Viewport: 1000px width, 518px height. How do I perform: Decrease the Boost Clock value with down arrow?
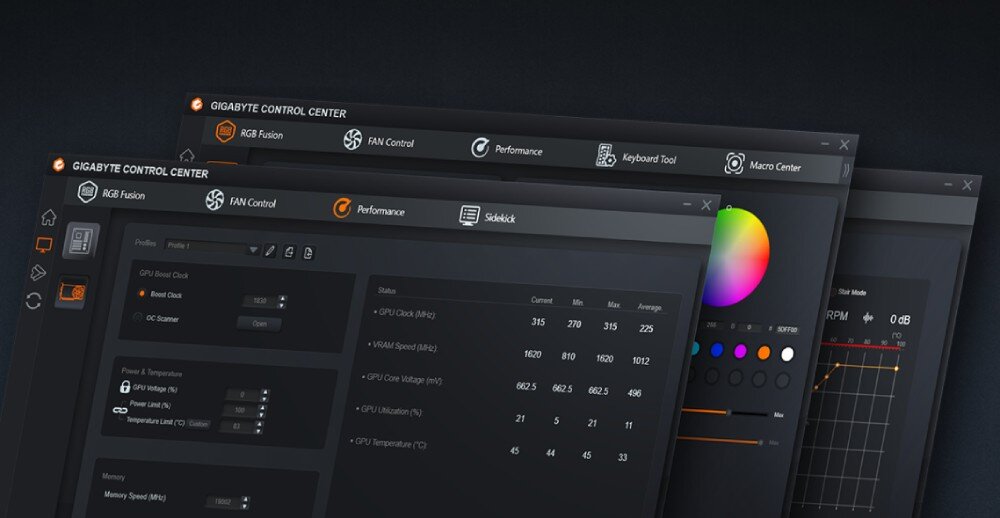coord(282,305)
